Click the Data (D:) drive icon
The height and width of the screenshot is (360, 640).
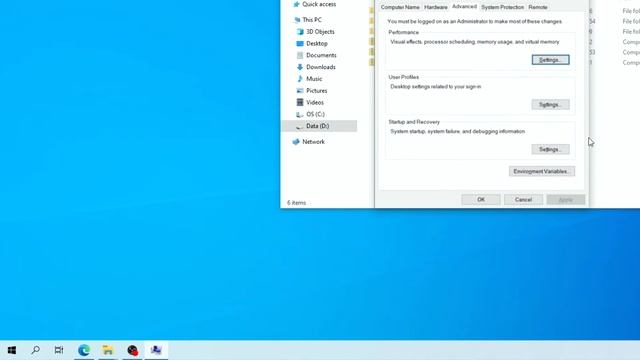pos(300,126)
